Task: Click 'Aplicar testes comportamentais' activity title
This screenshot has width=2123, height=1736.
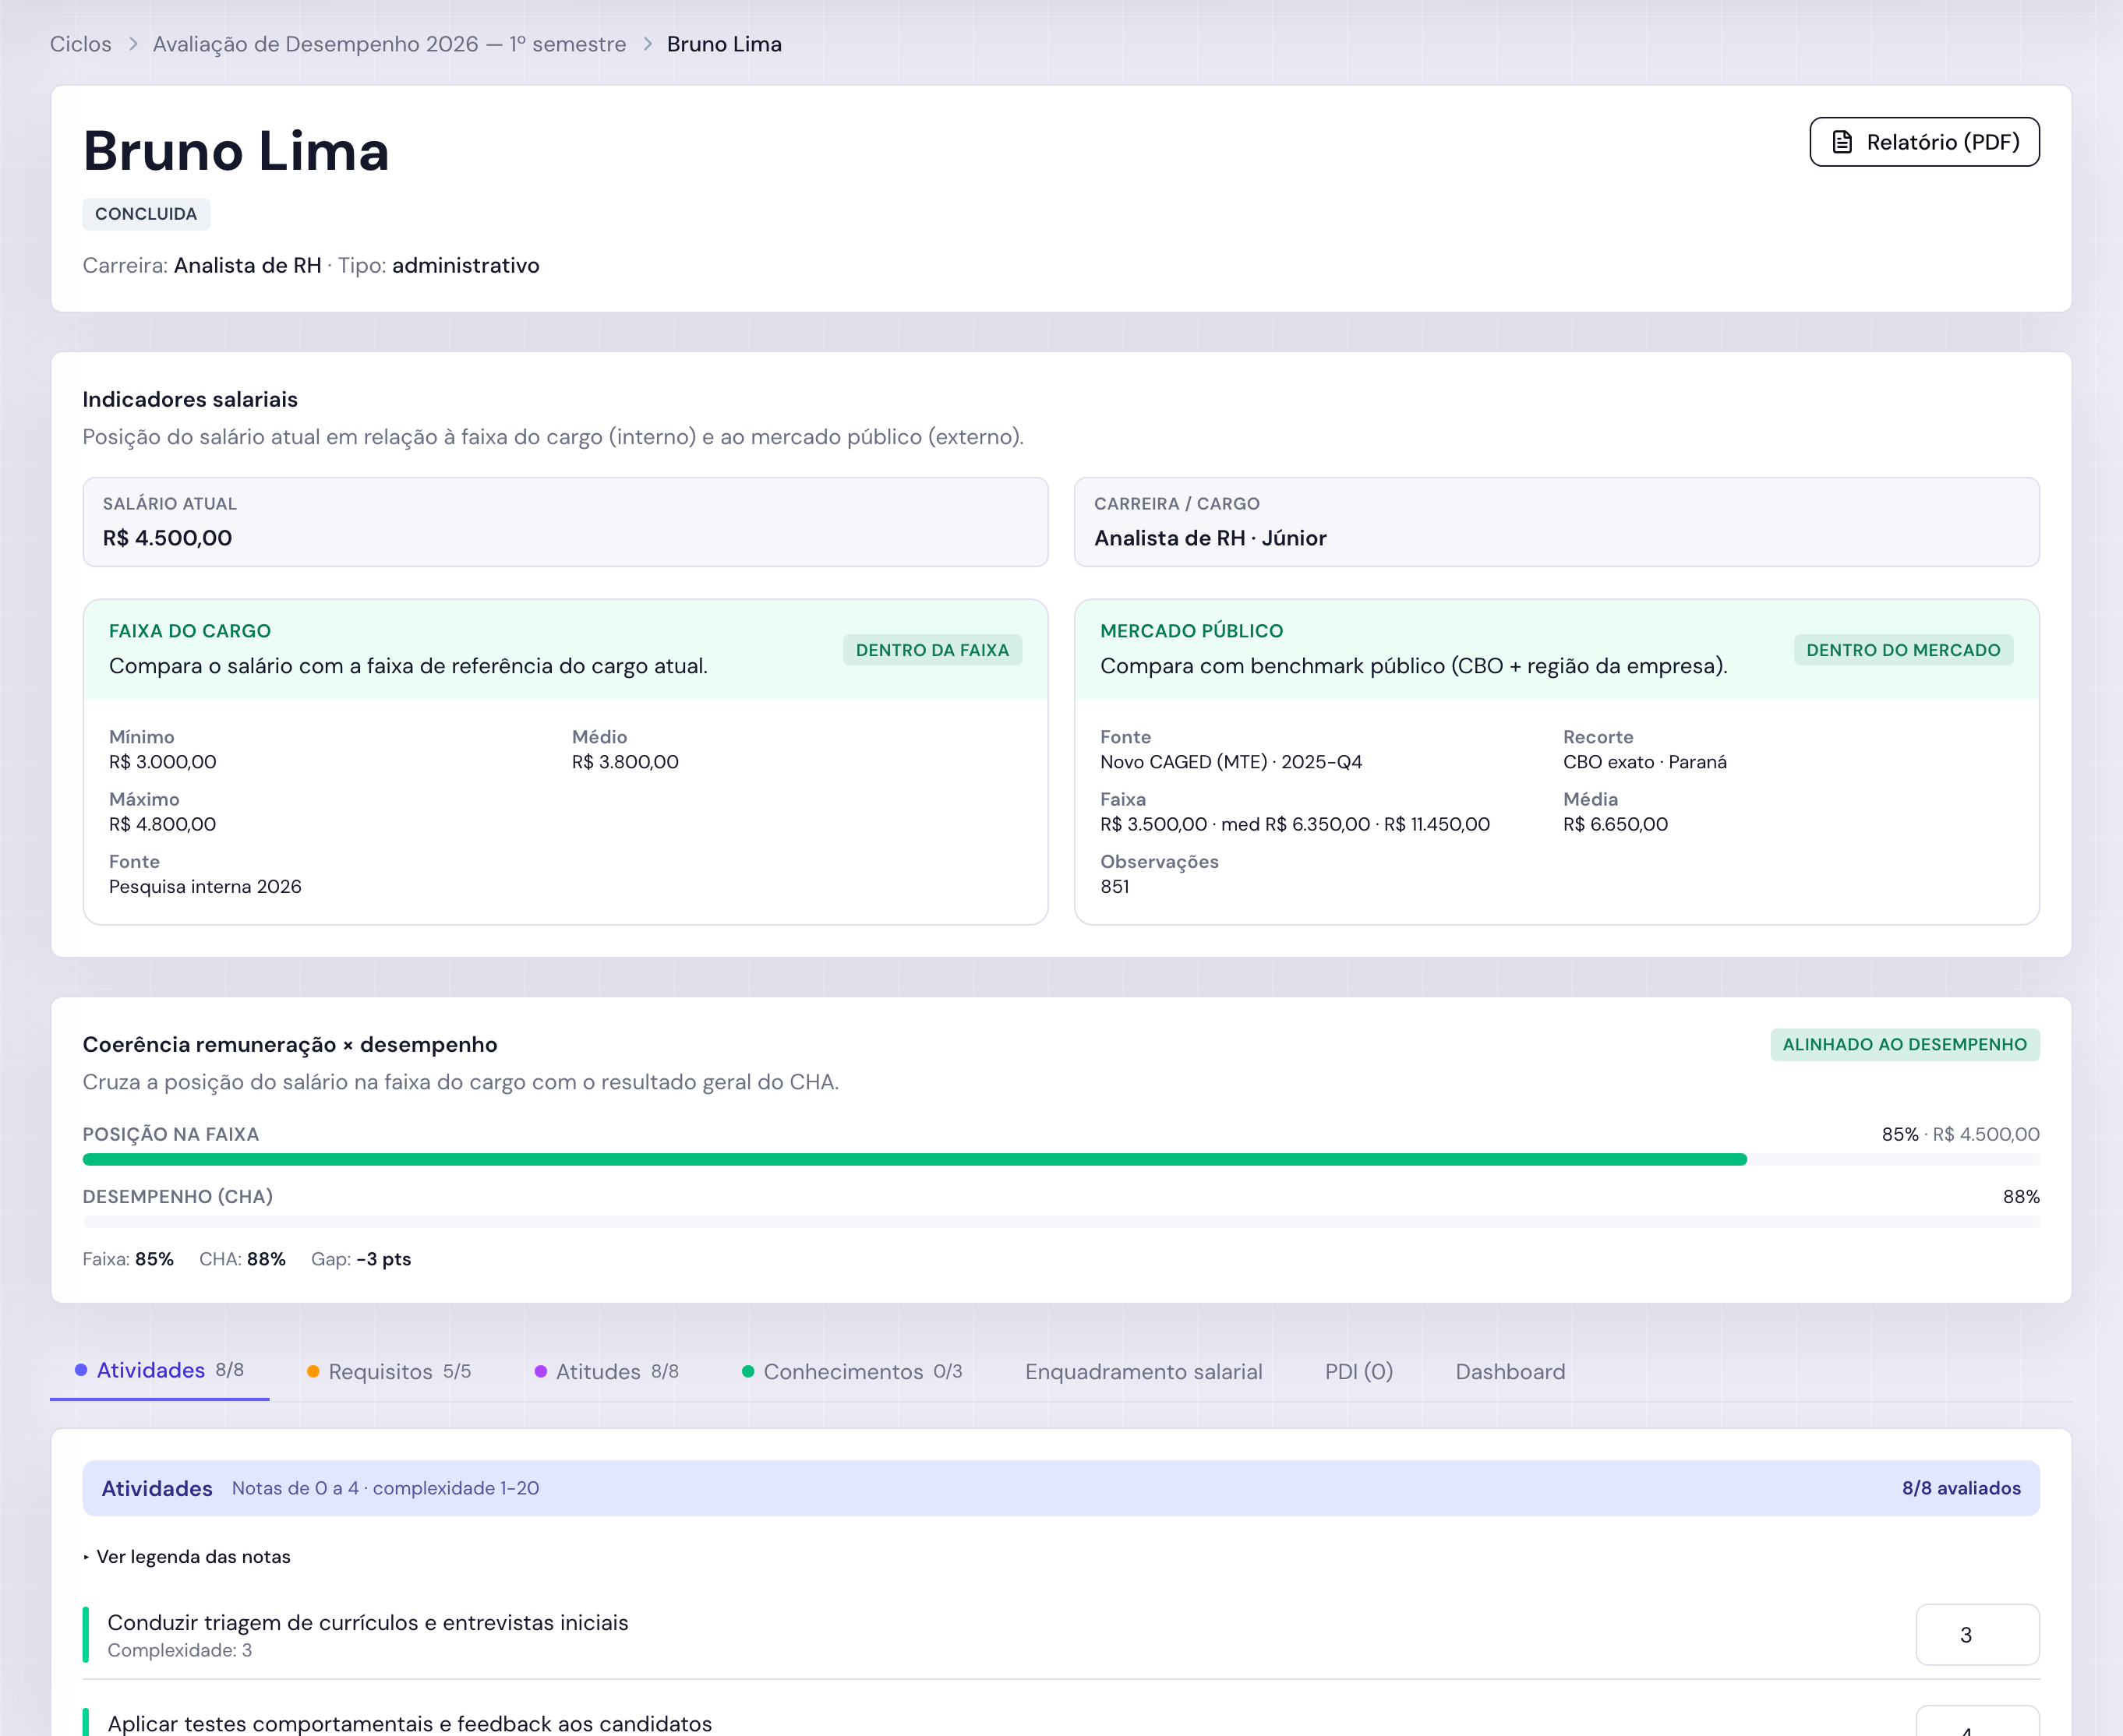Action: click(x=410, y=1724)
